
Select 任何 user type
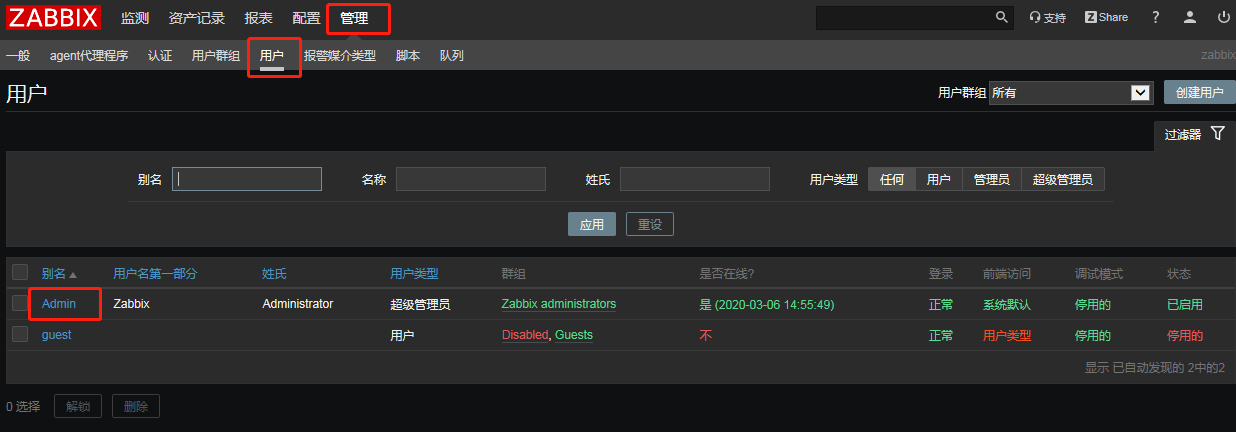coord(892,179)
